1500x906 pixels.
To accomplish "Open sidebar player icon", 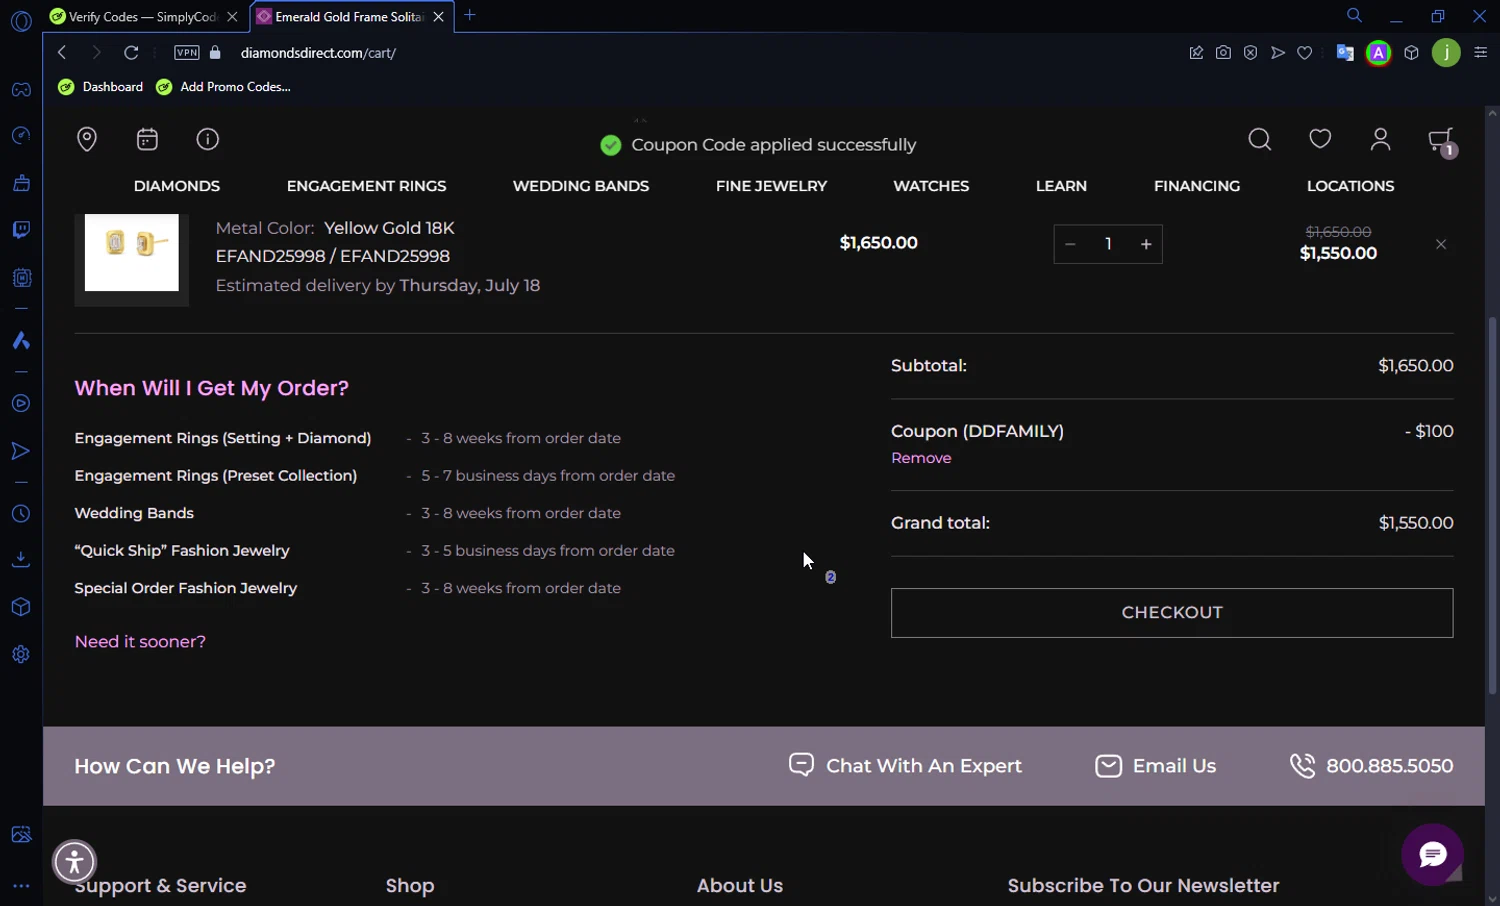I will pyautogui.click(x=21, y=404).
